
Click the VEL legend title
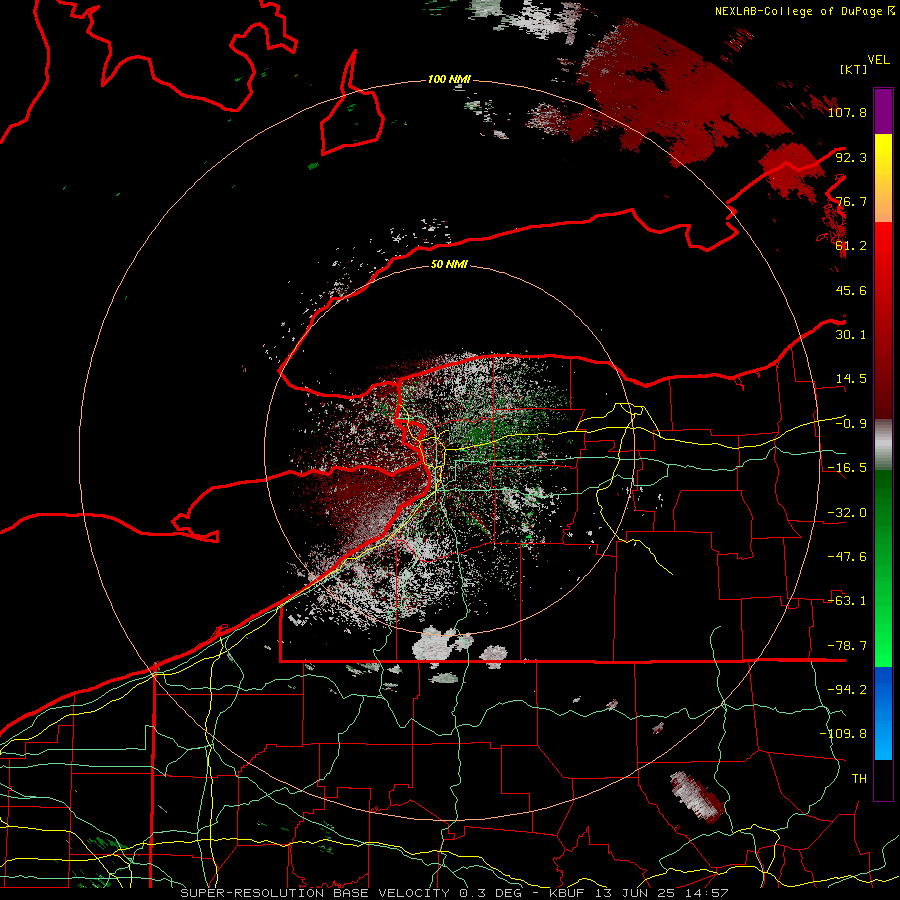(x=878, y=60)
